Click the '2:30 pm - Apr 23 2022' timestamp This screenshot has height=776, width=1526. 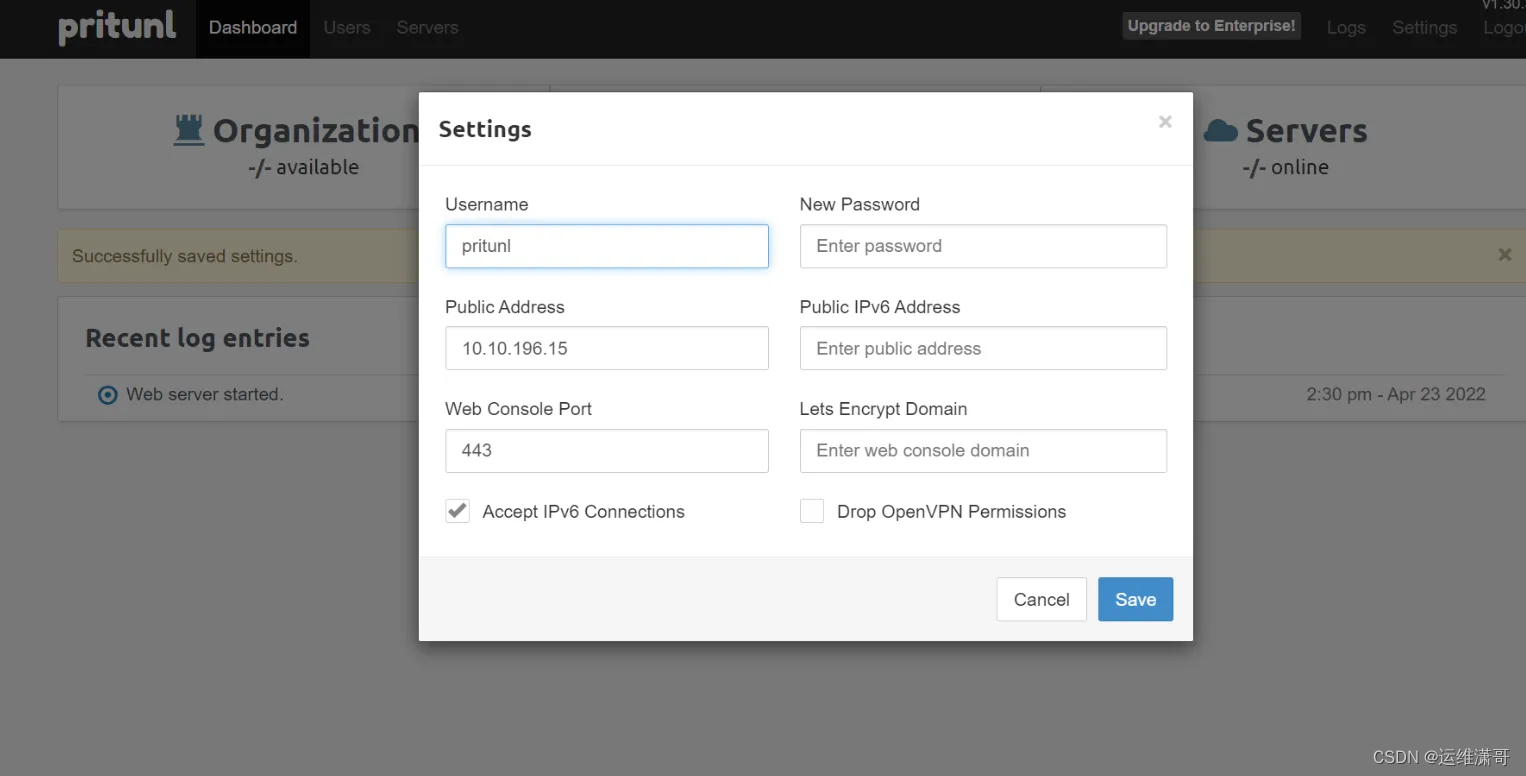point(1396,394)
